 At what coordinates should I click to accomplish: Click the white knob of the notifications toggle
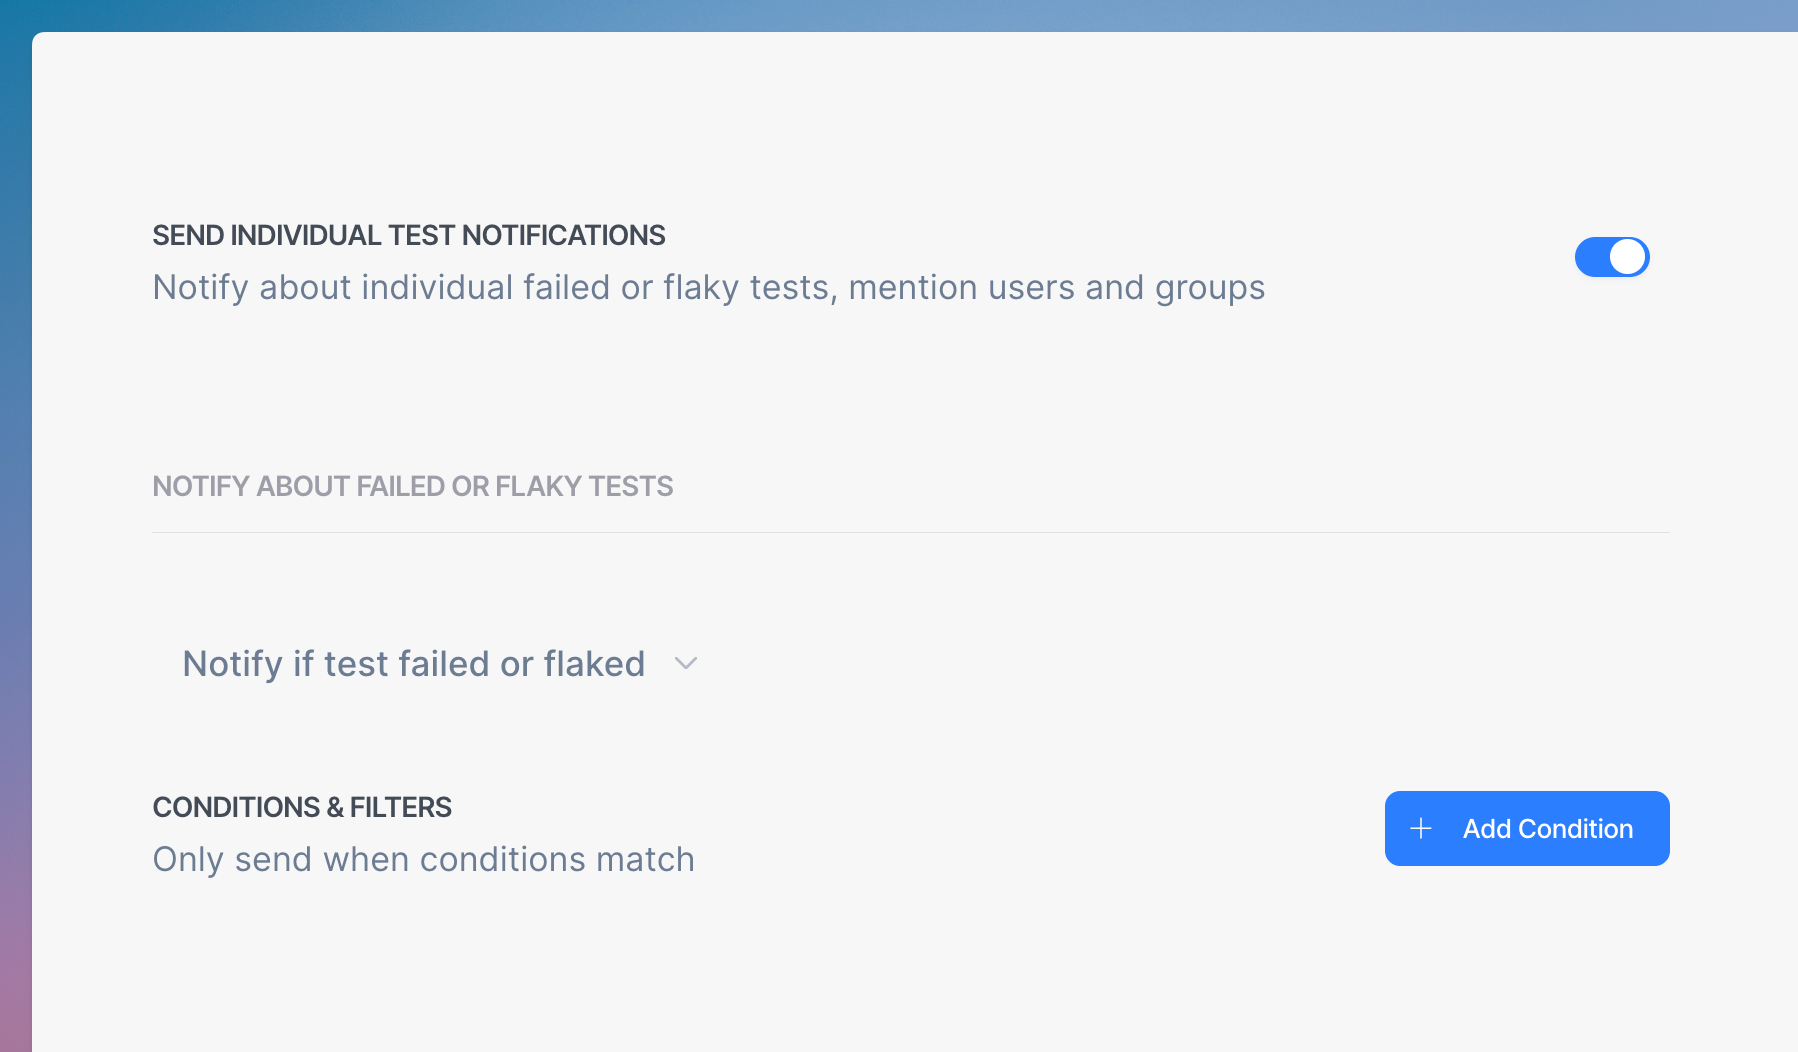1628,257
